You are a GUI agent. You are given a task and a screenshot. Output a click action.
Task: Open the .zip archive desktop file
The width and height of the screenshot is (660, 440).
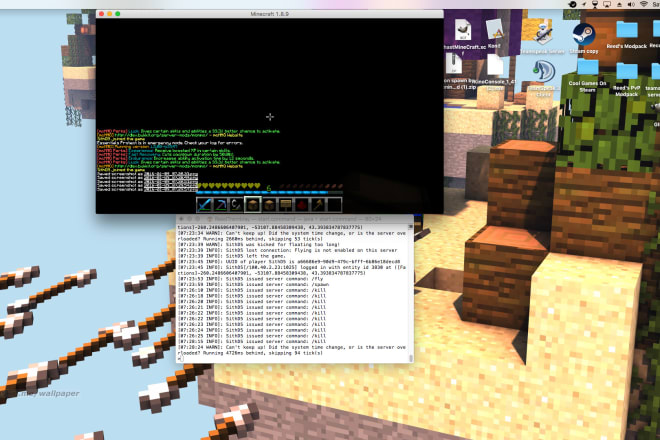(454, 64)
